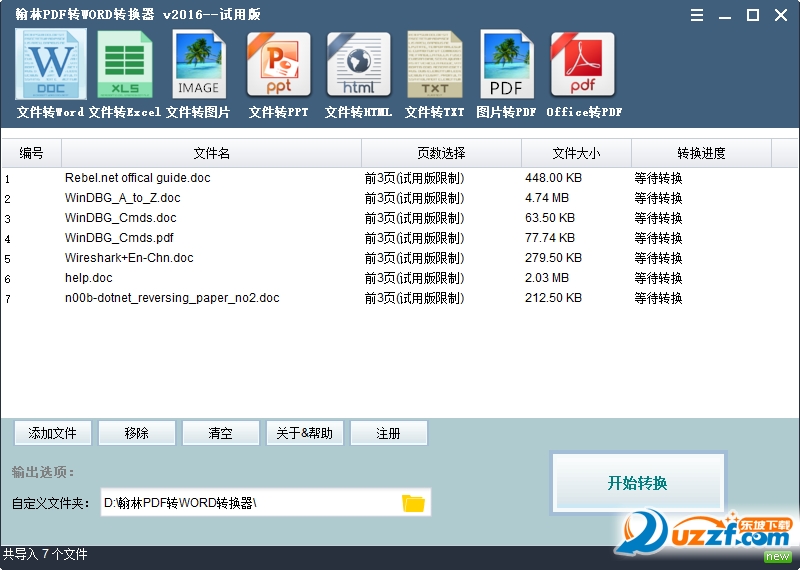This screenshot has width=800, height=570.
Task: Click 等待转换 status for WinDBG_Cmds.pdf row
Action: tap(658, 238)
